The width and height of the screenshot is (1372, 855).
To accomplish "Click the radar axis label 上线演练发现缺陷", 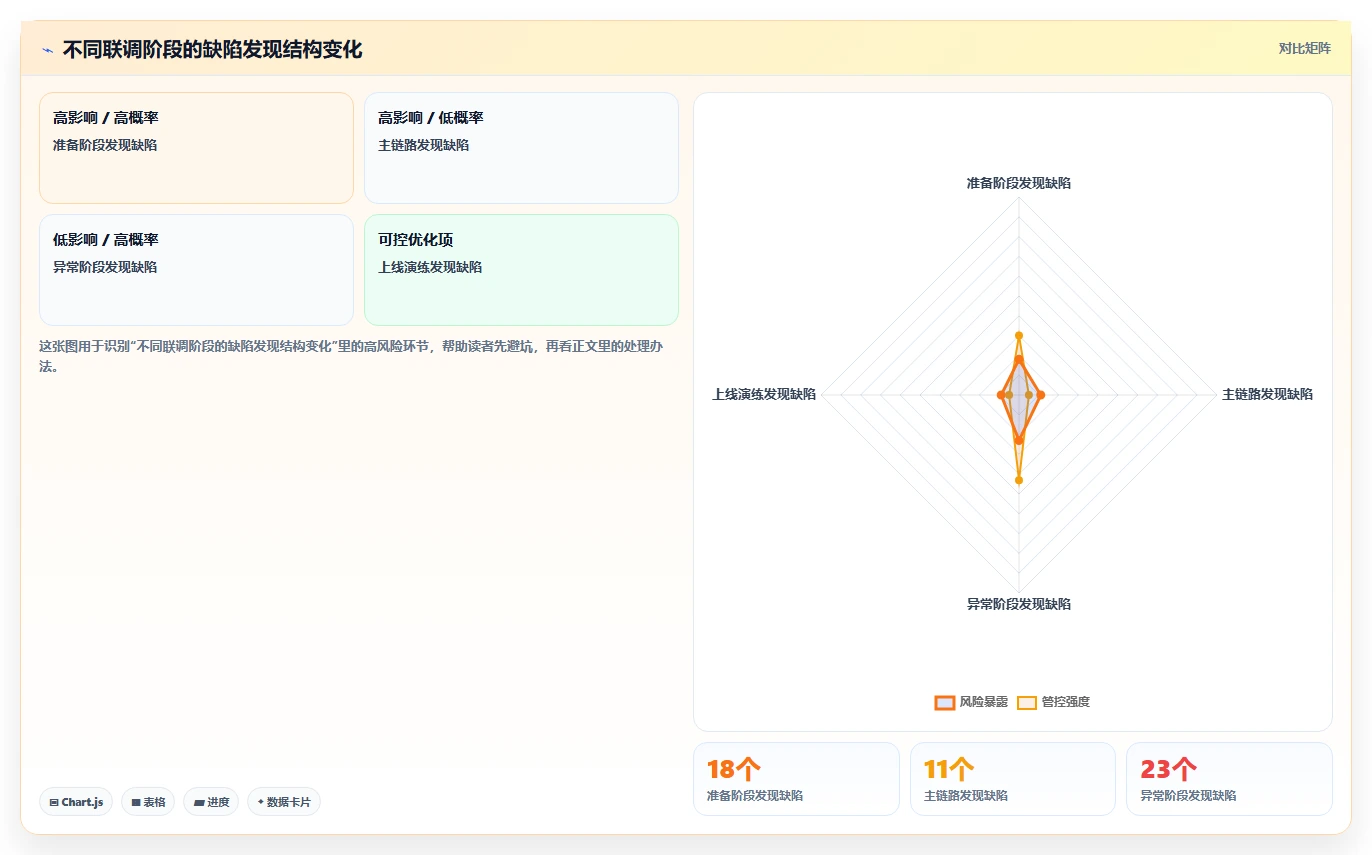I will [764, 394].
